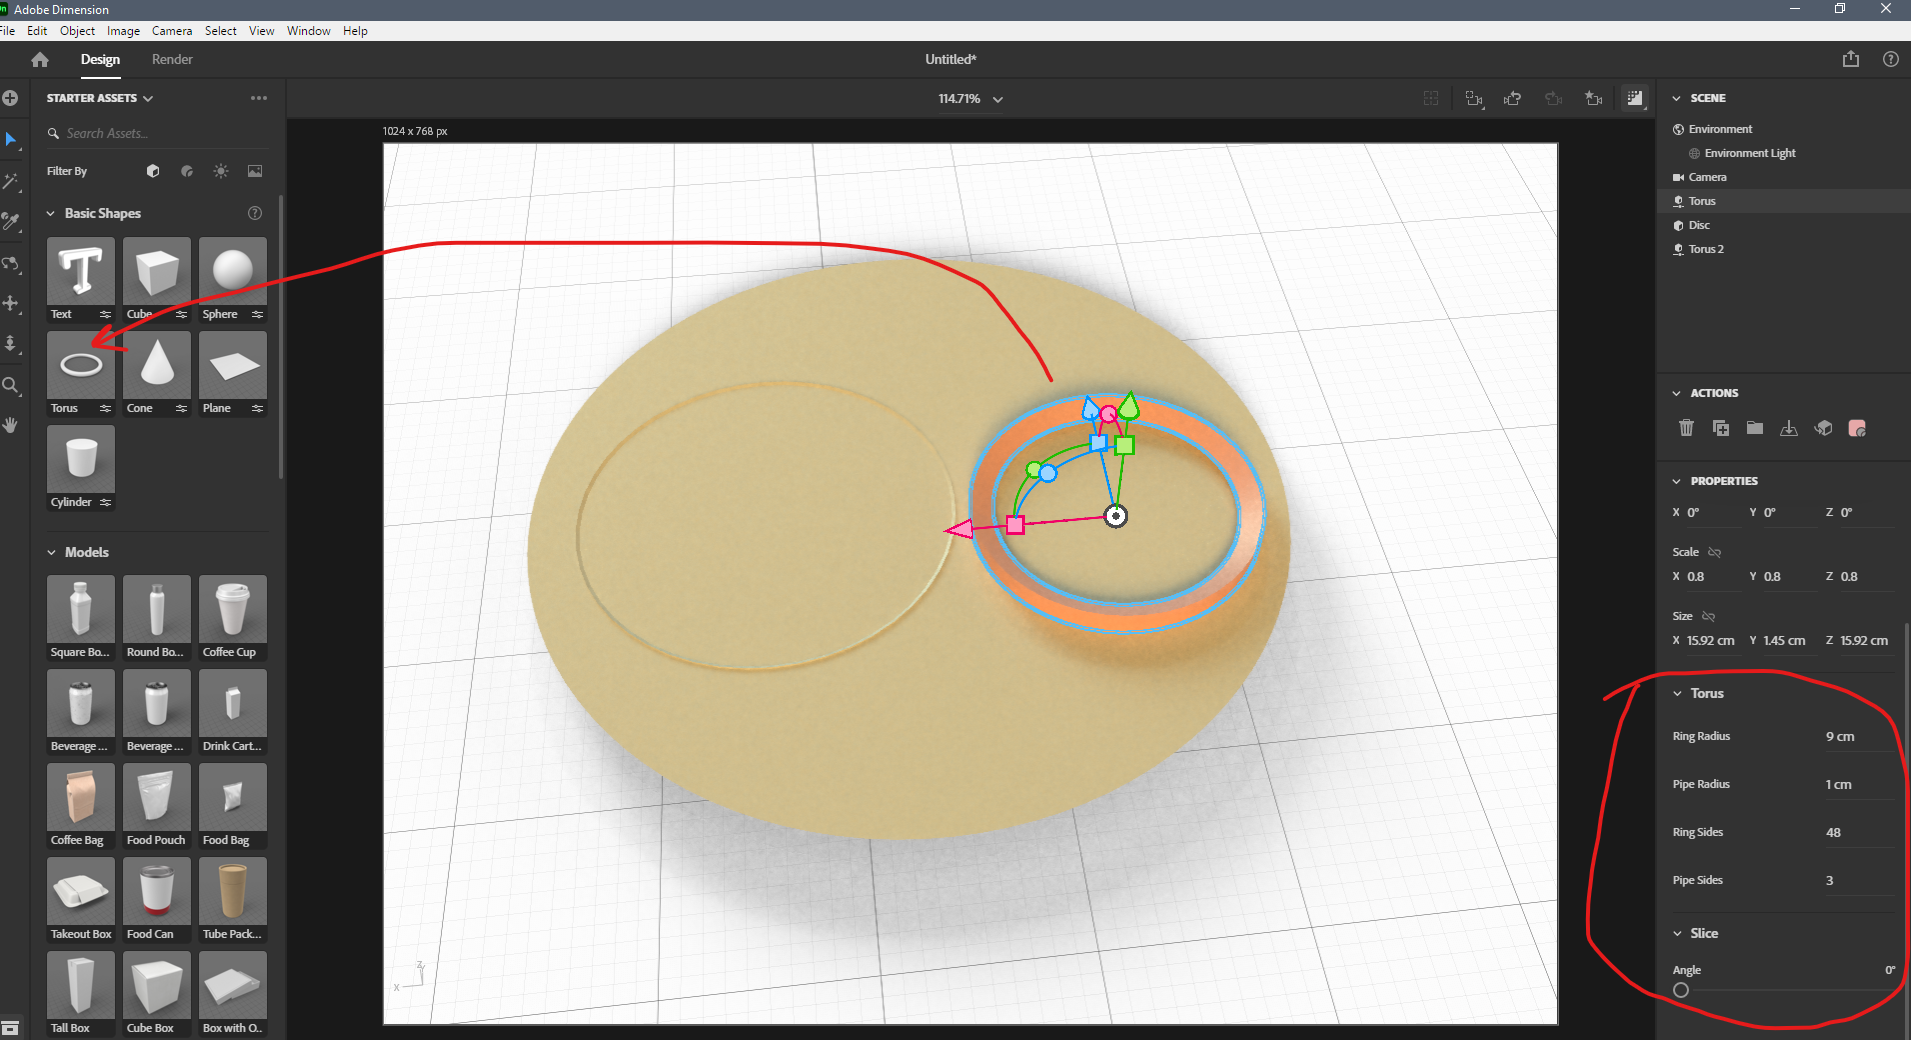Open the Camera menu

tap(171, 30)
